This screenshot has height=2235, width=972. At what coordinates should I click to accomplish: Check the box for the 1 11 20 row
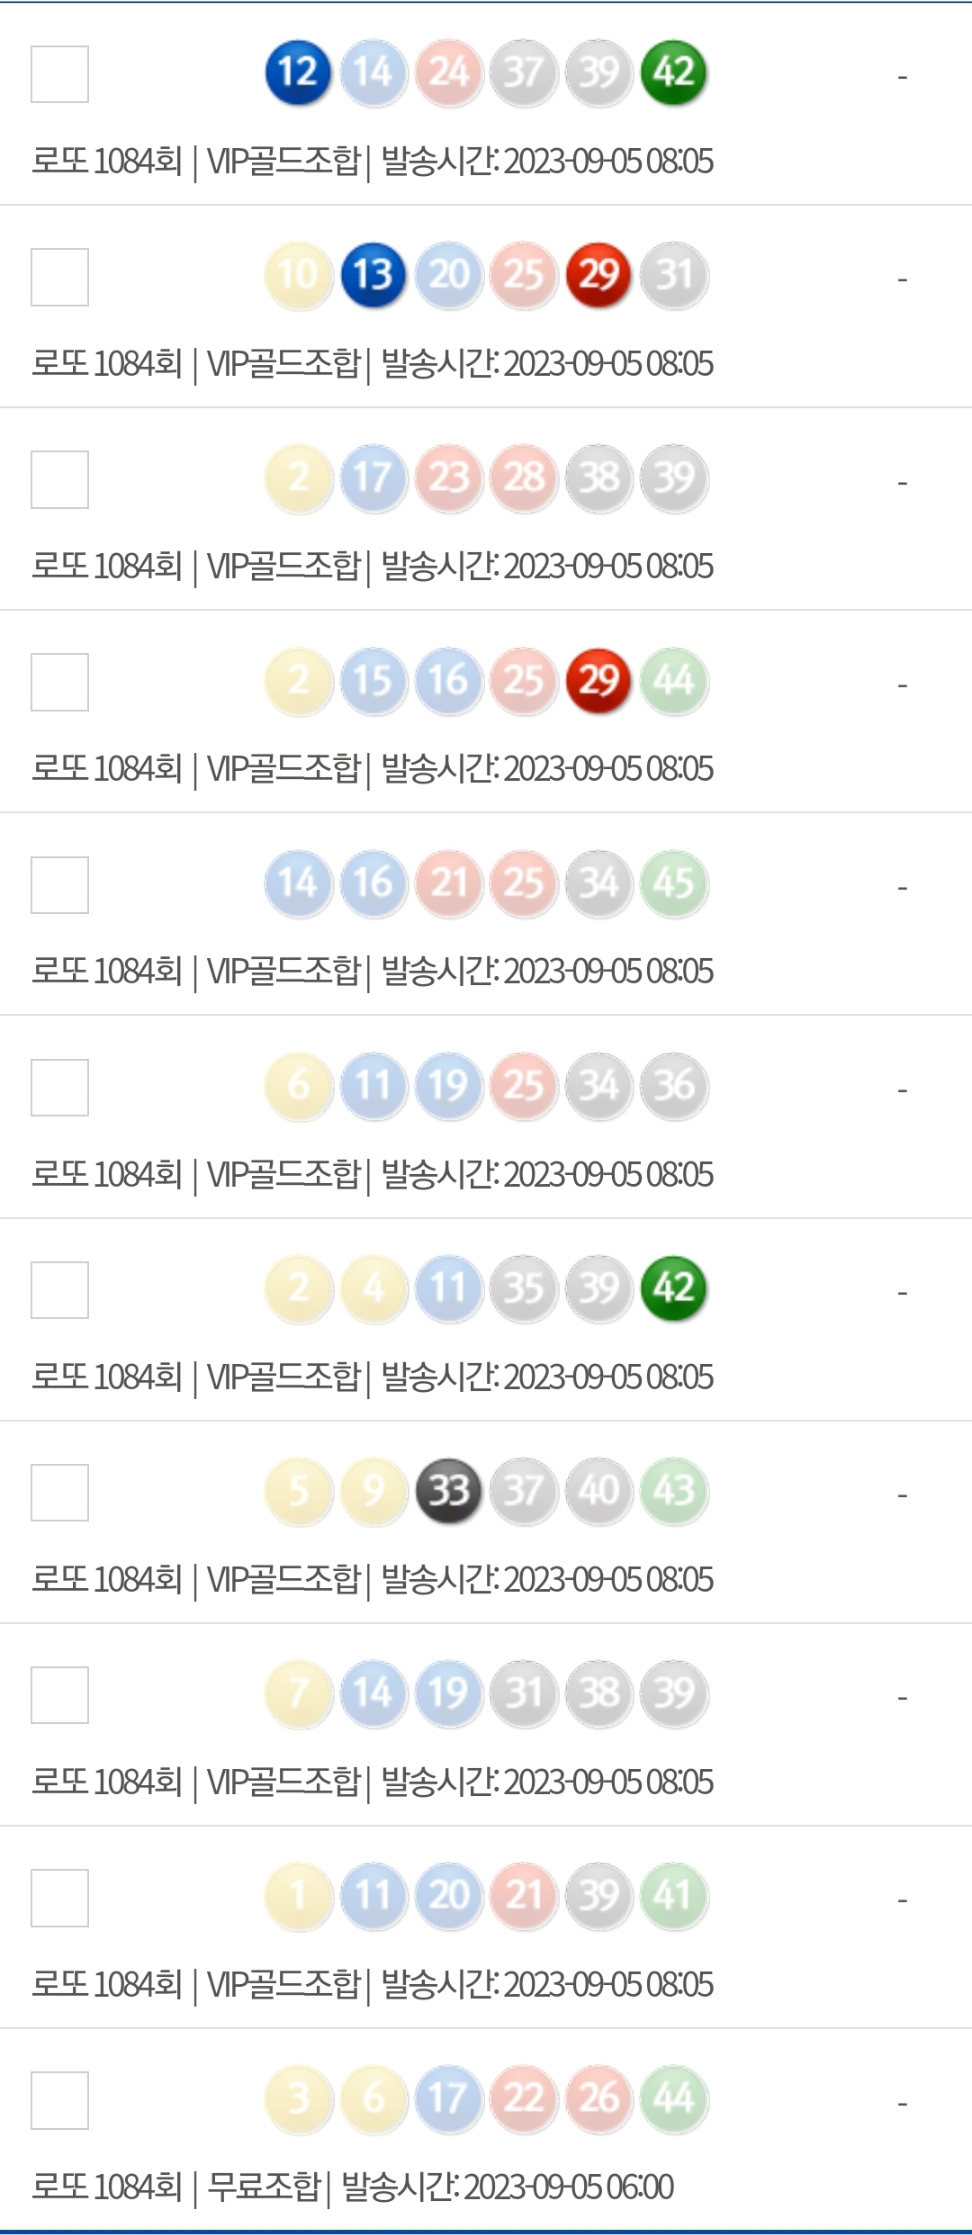(x=60, y=1897)
